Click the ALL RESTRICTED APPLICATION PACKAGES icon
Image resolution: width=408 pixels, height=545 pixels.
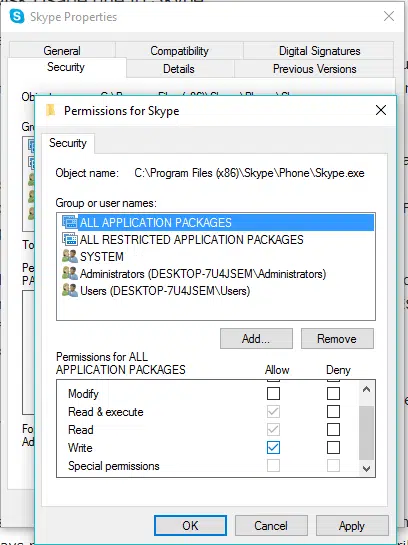click(70, 239)
